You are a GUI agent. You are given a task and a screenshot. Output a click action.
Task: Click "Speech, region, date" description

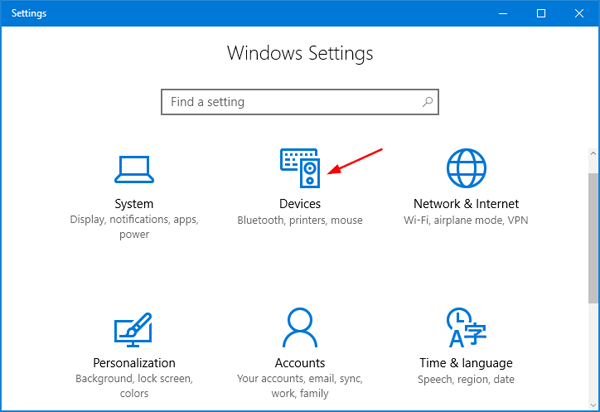pos(466,379)
